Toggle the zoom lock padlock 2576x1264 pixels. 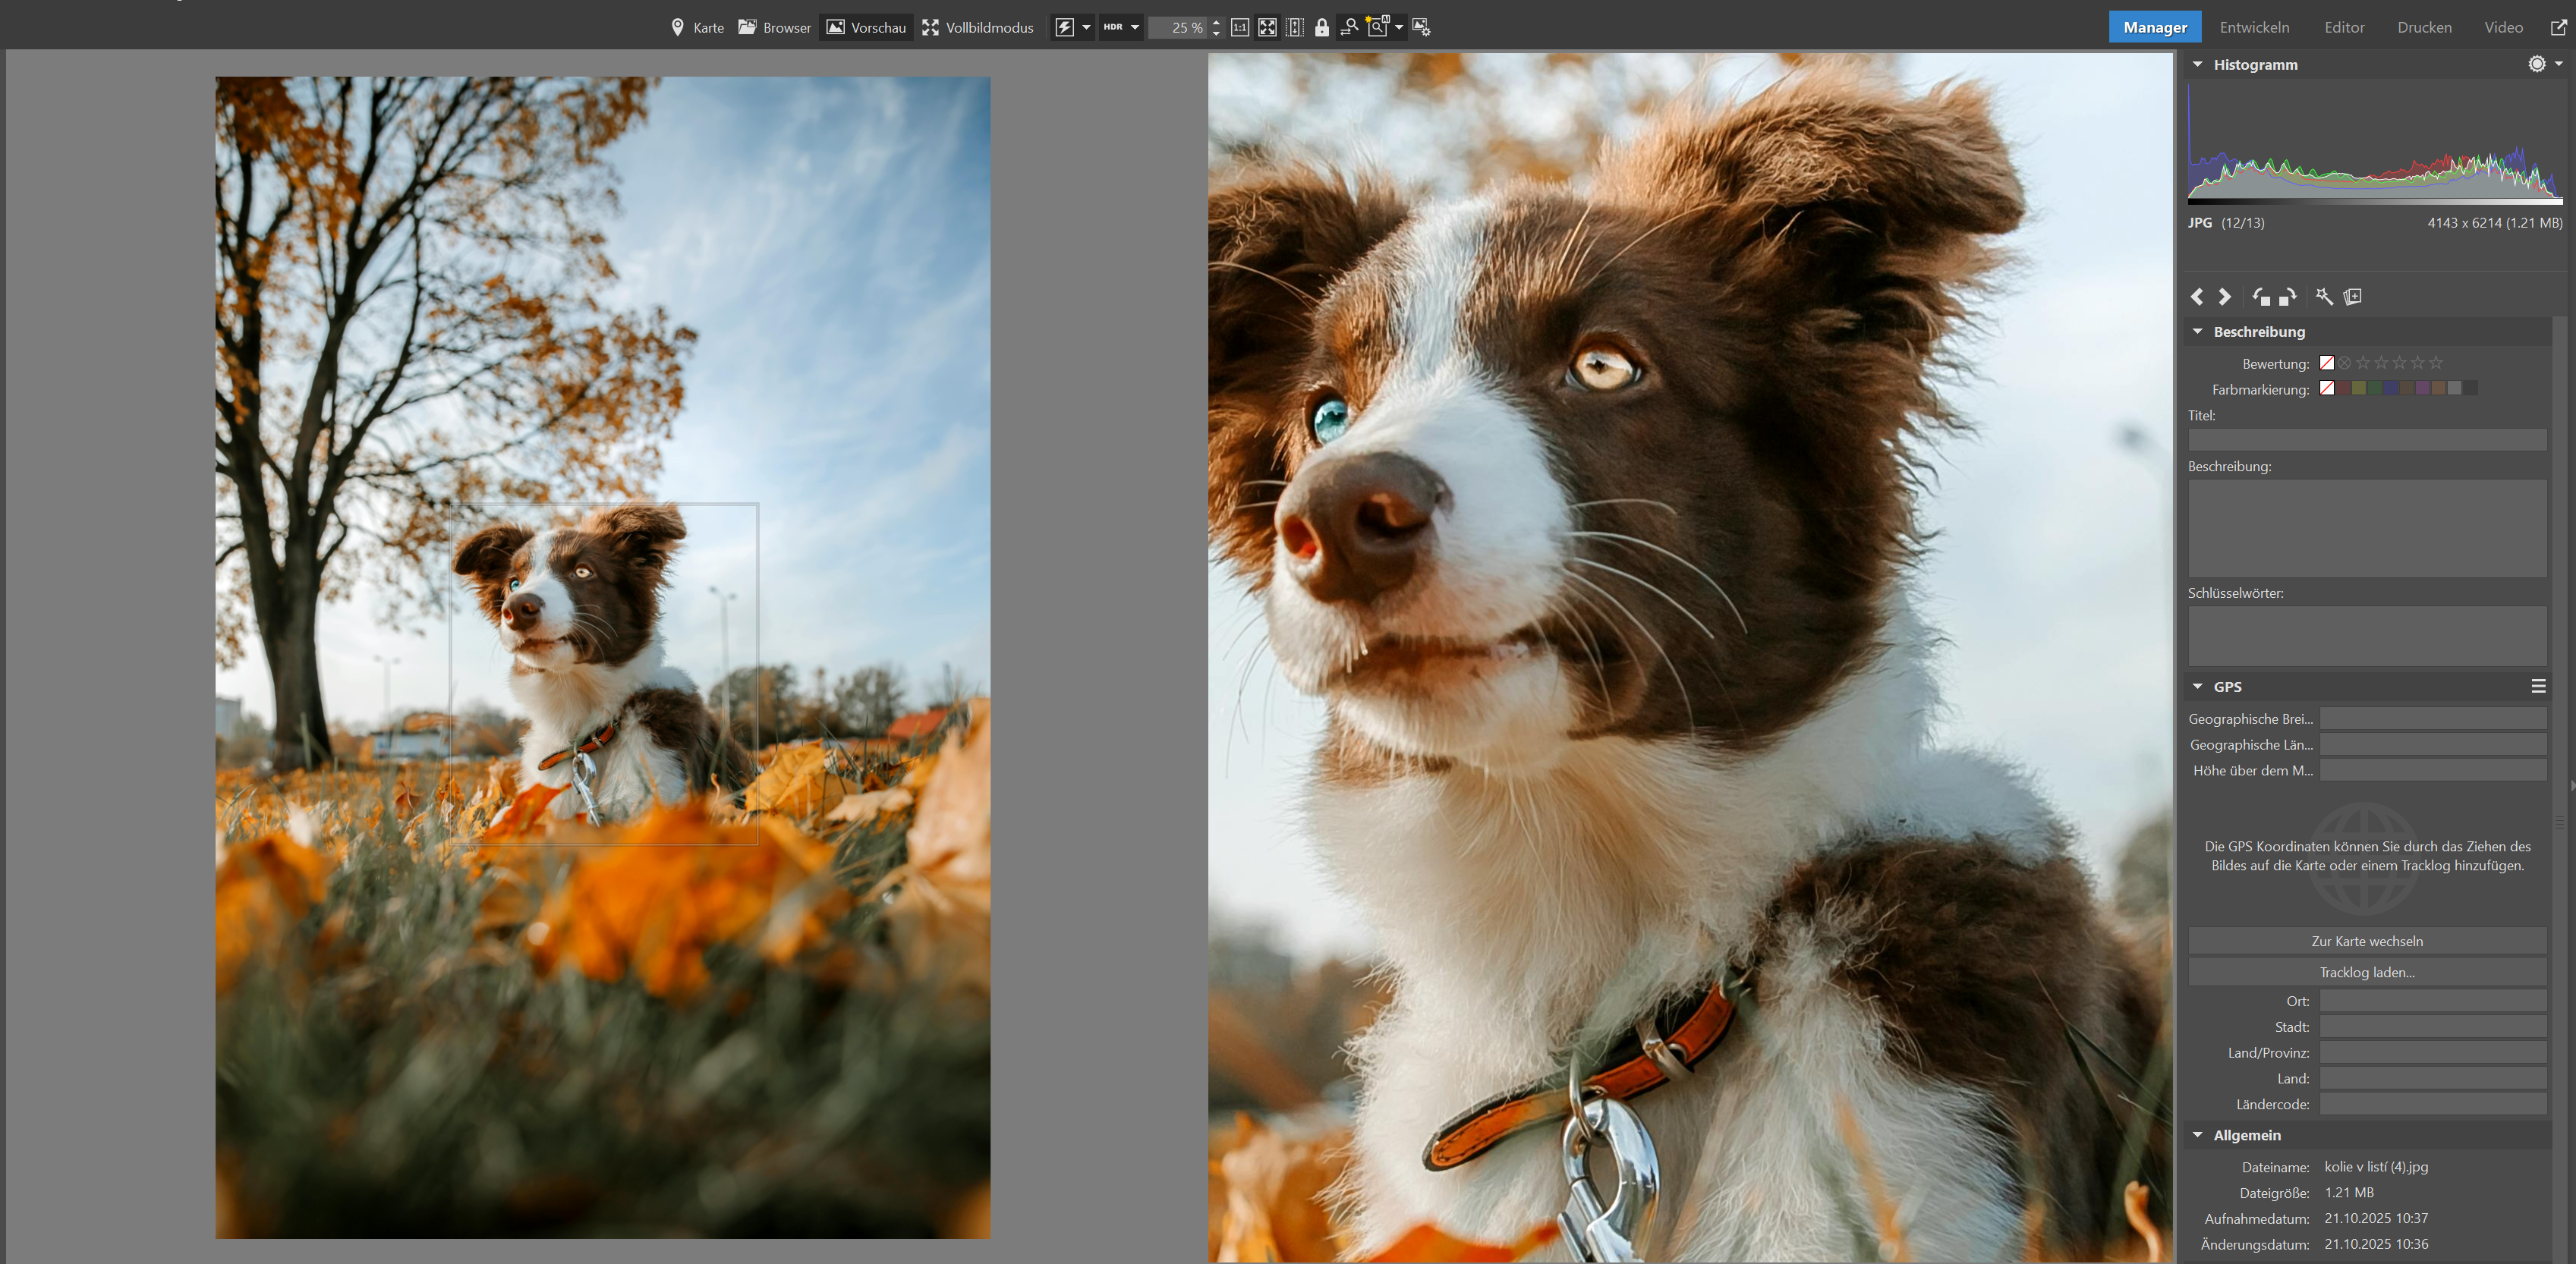coord(1322,27)
